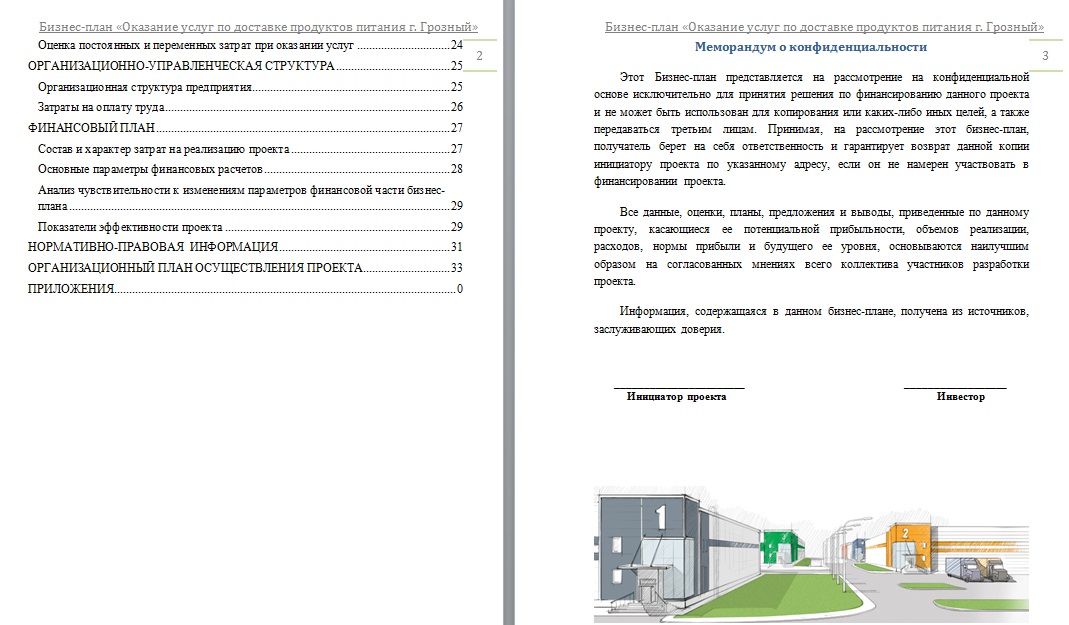This screenshot has height=625, width=1069.
Task: Click the 'Инициатор проекта' signature line
Action: 680,388
